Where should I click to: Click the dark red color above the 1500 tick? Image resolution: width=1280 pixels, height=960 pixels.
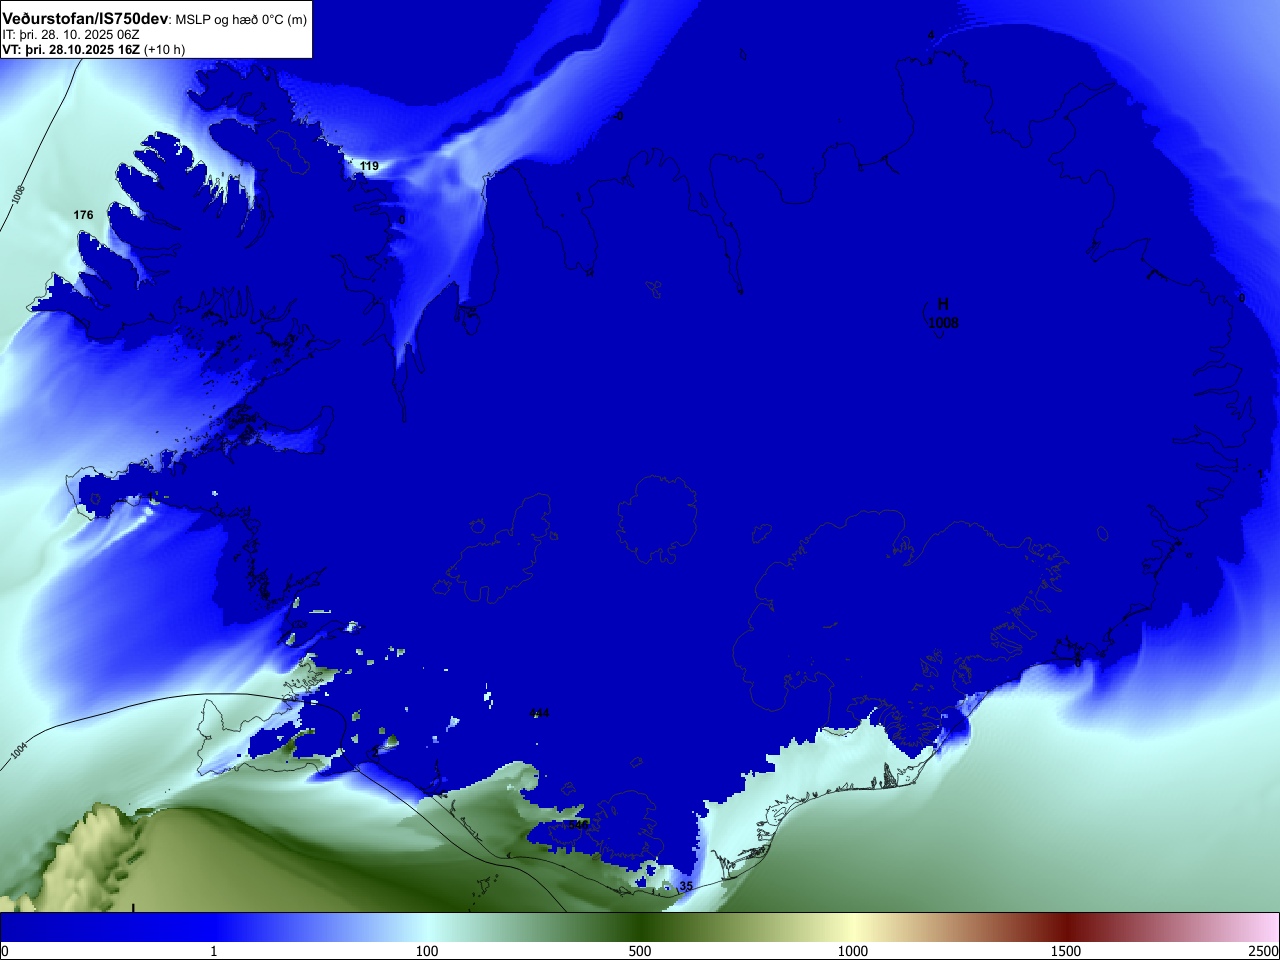[x=1066, y=927]
